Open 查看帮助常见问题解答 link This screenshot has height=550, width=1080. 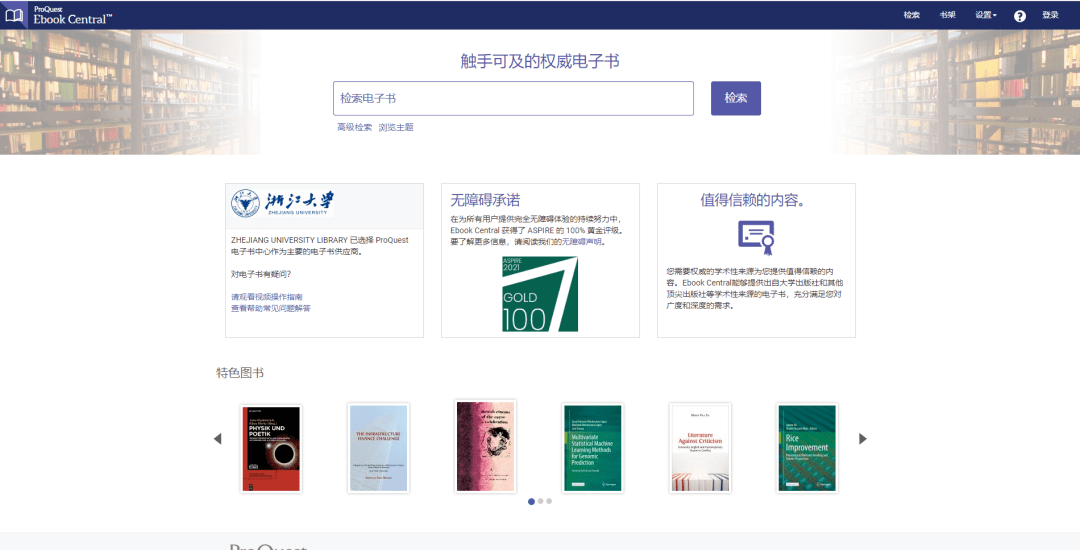271,308
